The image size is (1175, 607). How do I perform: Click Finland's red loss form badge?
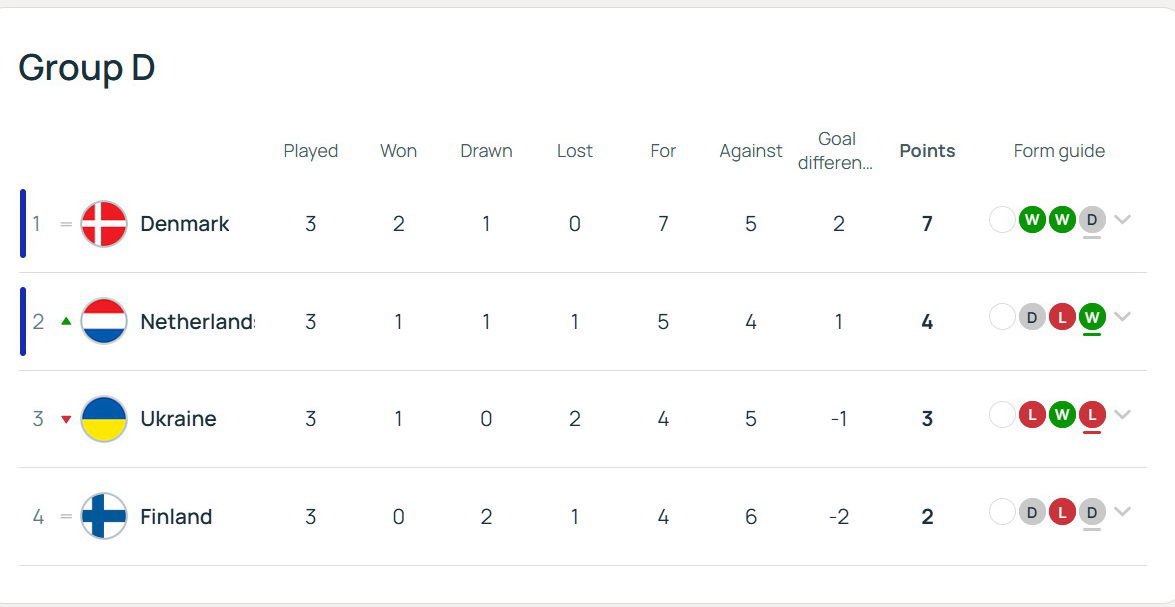(x=1062, y=512)
